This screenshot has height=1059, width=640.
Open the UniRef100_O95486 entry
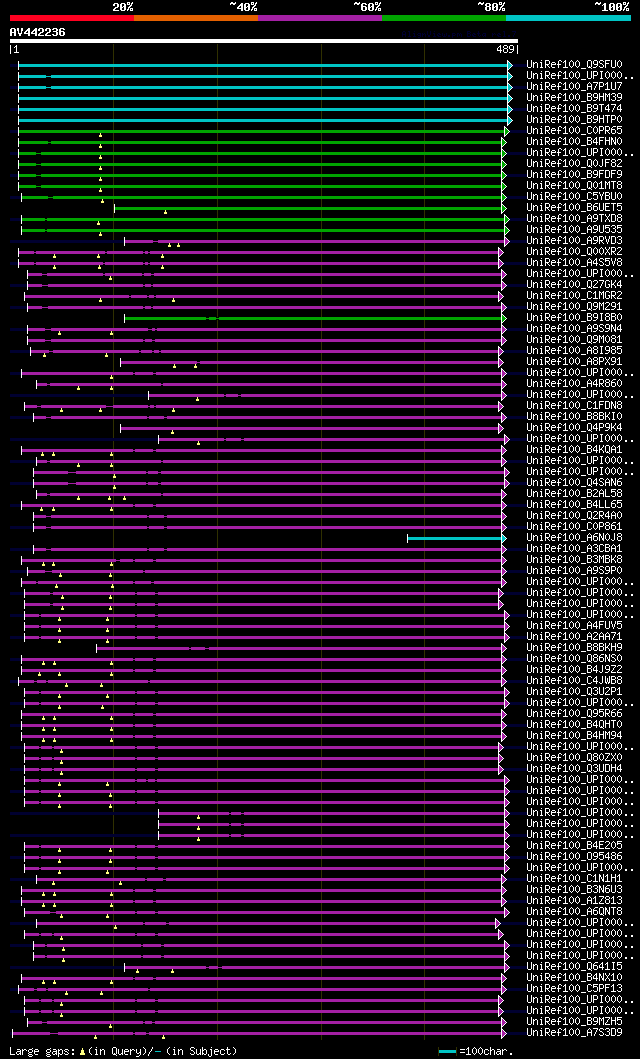pos(575,856)
